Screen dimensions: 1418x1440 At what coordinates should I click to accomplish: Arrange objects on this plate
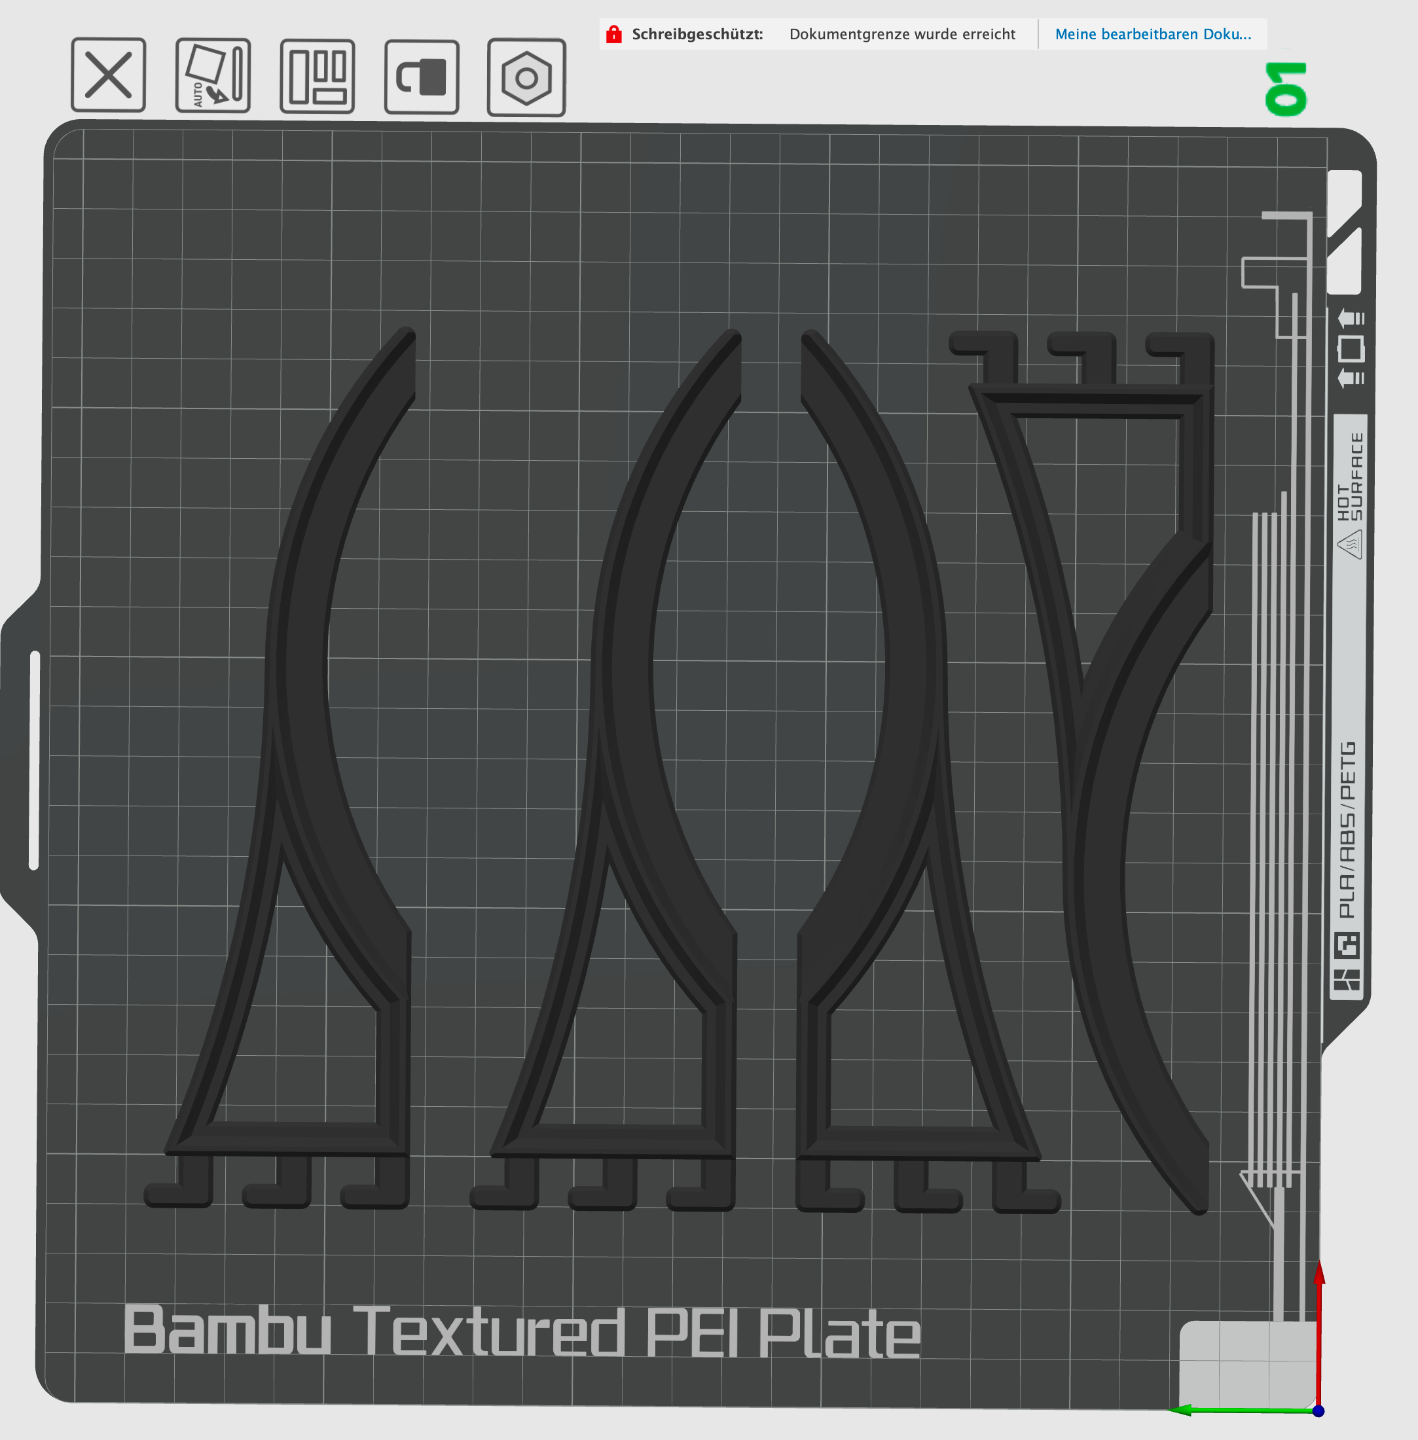pyautogui.click(x=317, y=76)
